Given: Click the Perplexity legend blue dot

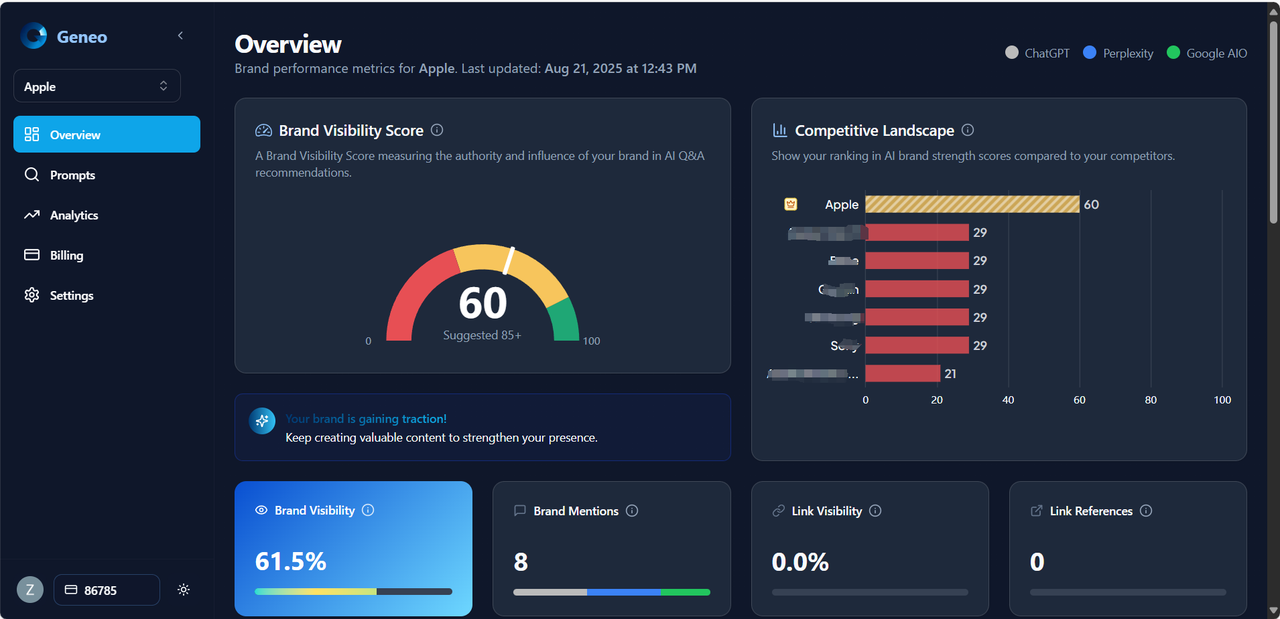Looking at the screenshot, I should pos(1090,53).
